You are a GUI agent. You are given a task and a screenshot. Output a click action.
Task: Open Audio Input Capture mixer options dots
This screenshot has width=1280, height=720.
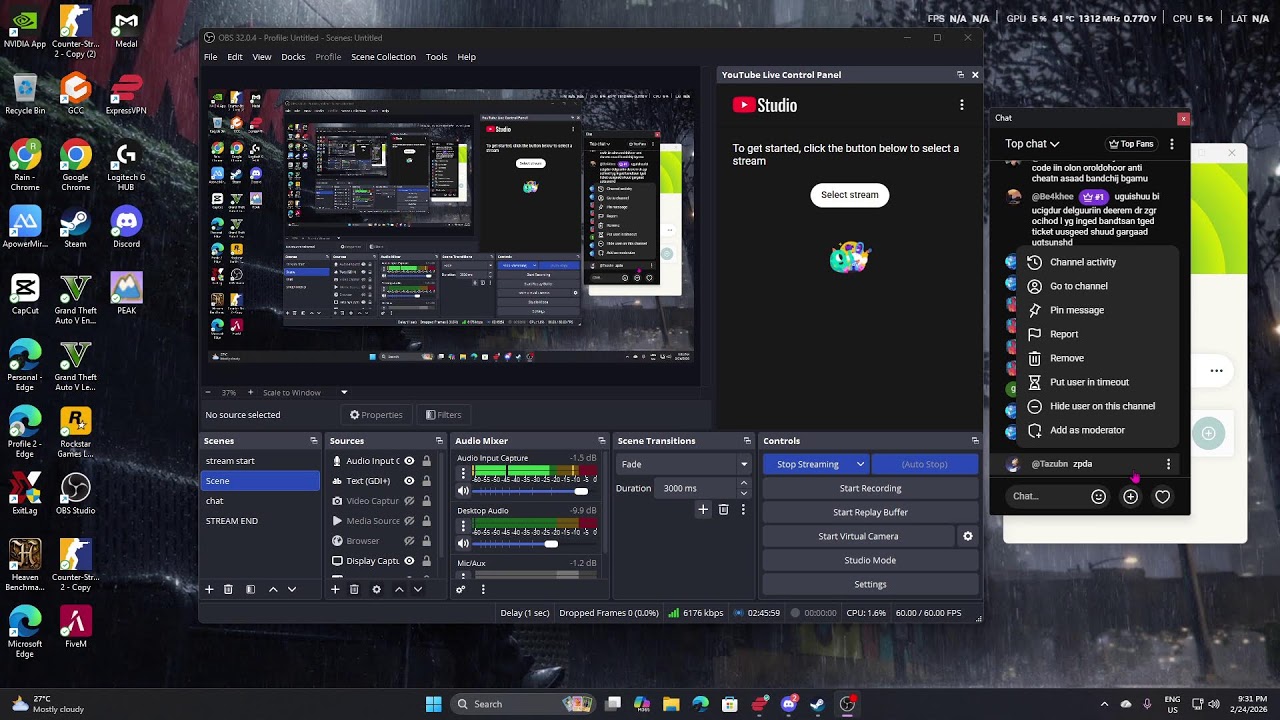(x=463, y=472)
